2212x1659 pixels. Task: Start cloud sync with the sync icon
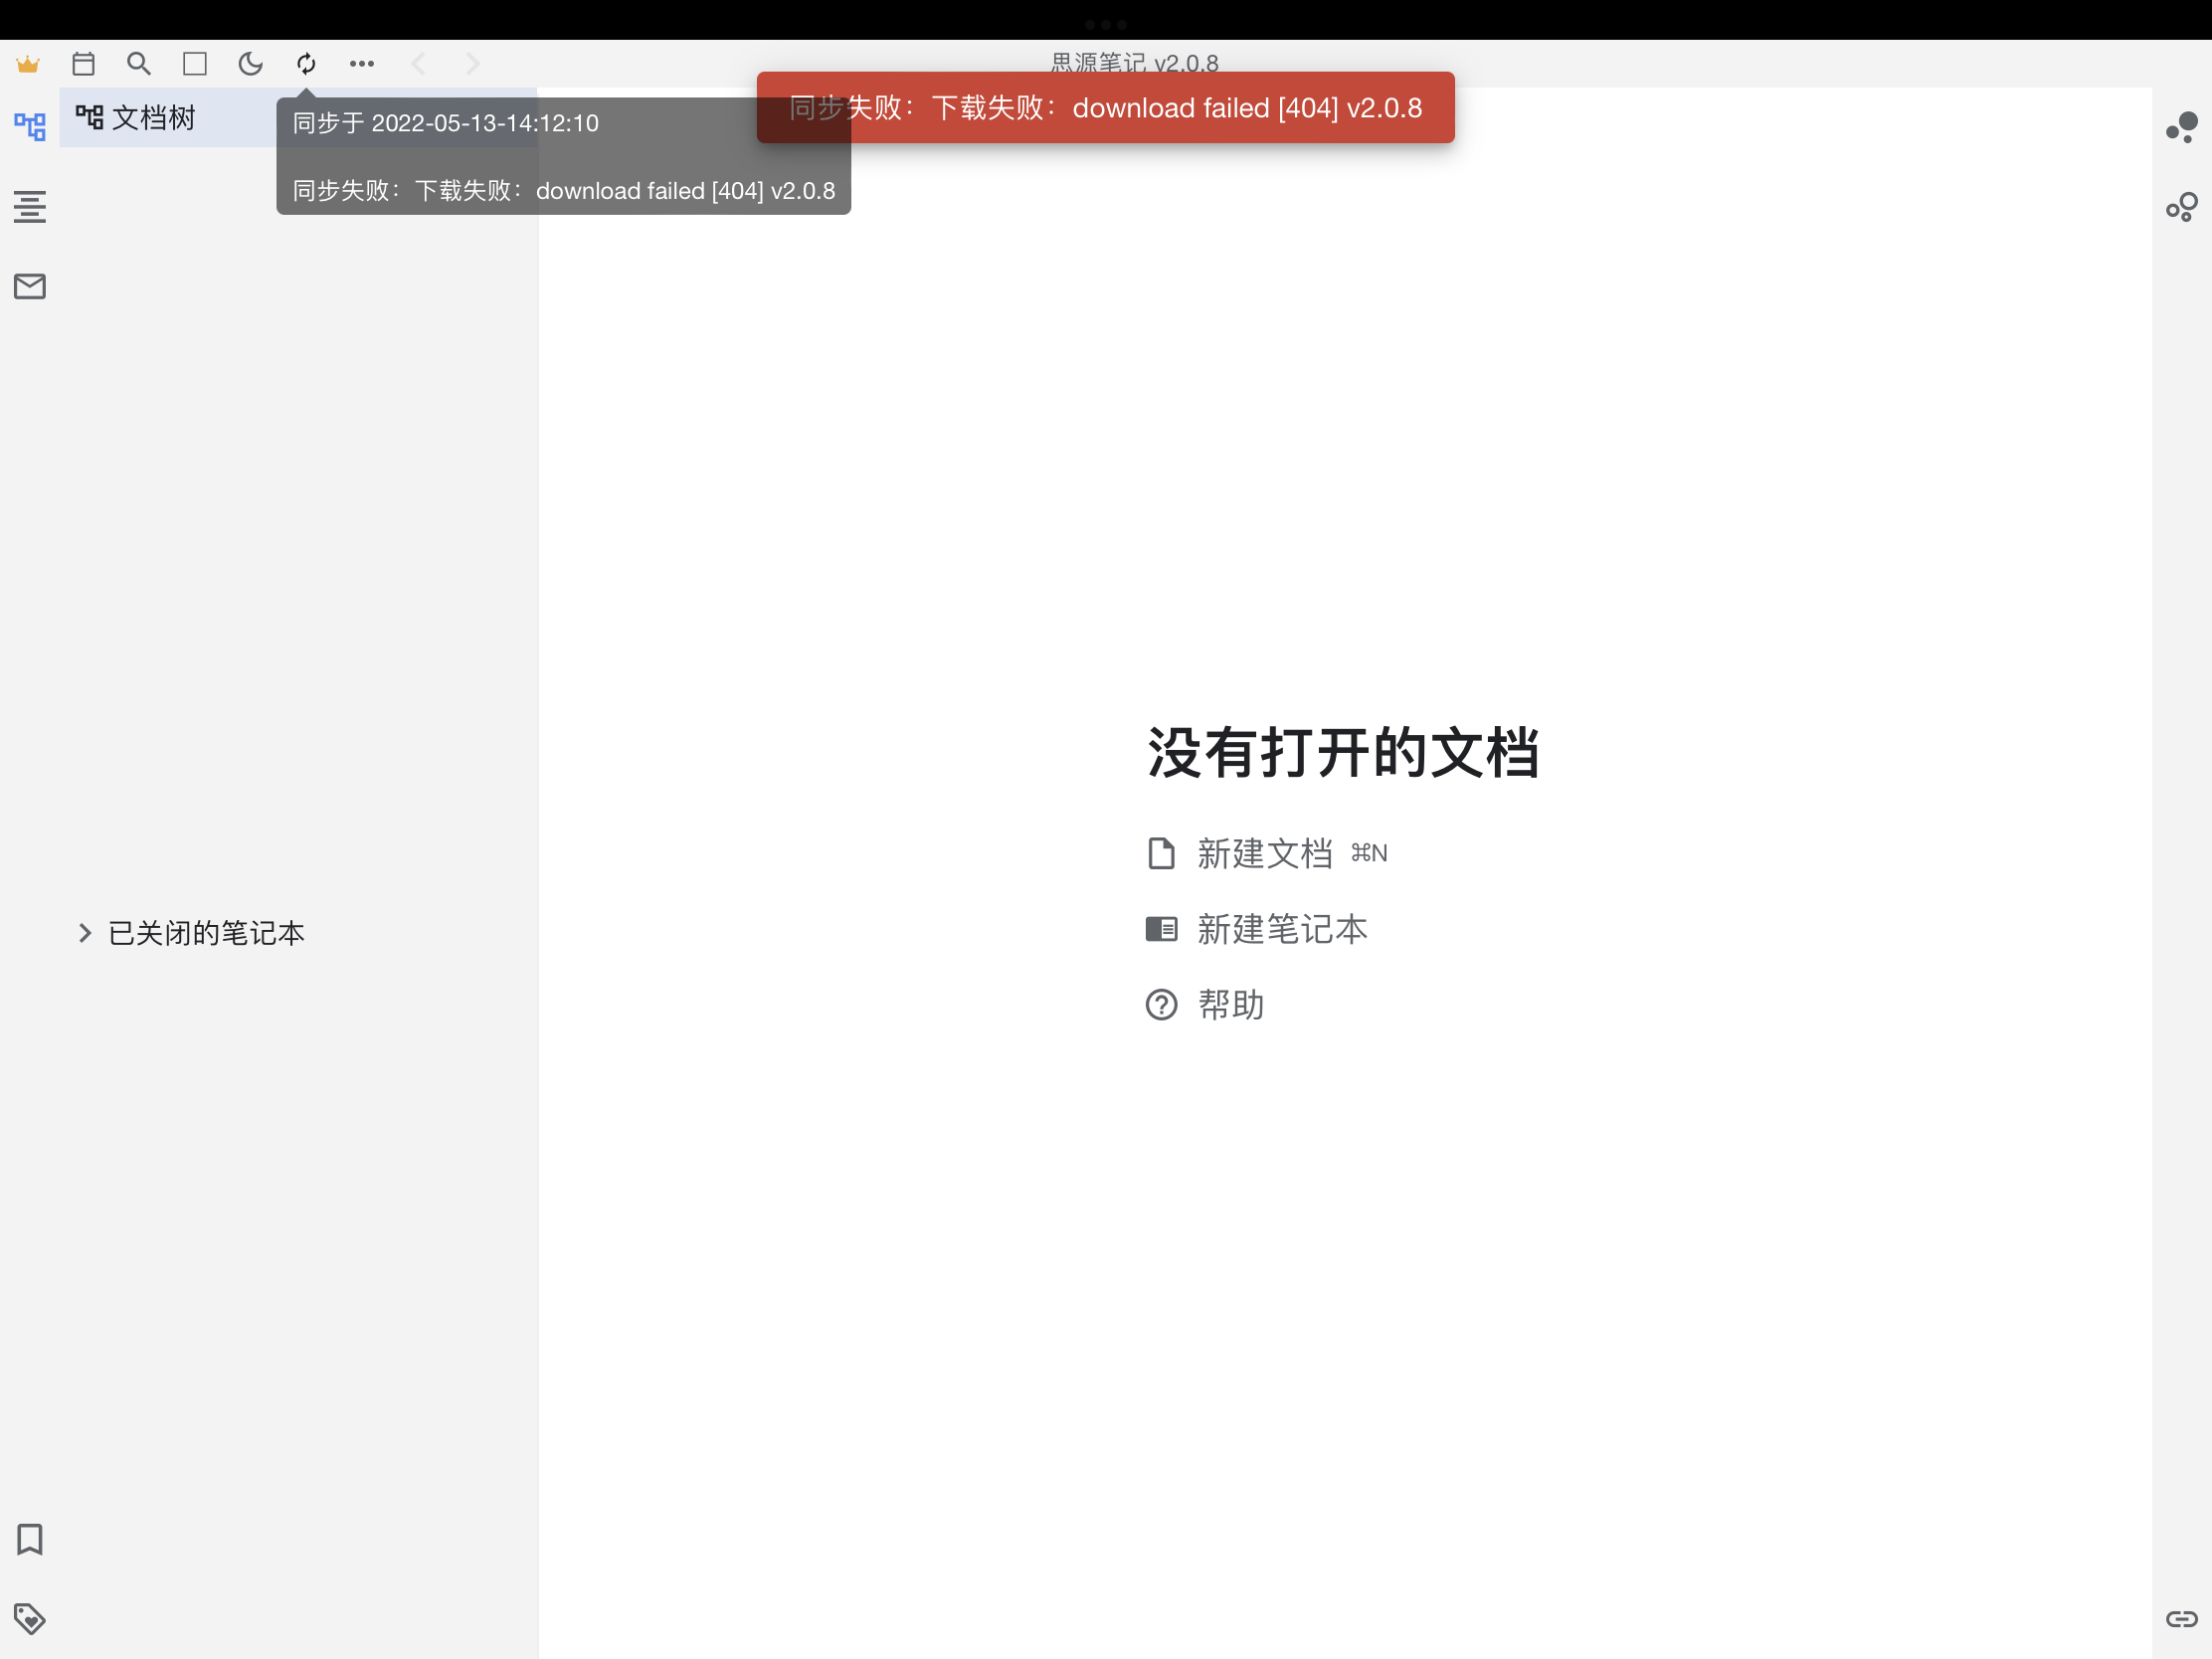[306, 63]
